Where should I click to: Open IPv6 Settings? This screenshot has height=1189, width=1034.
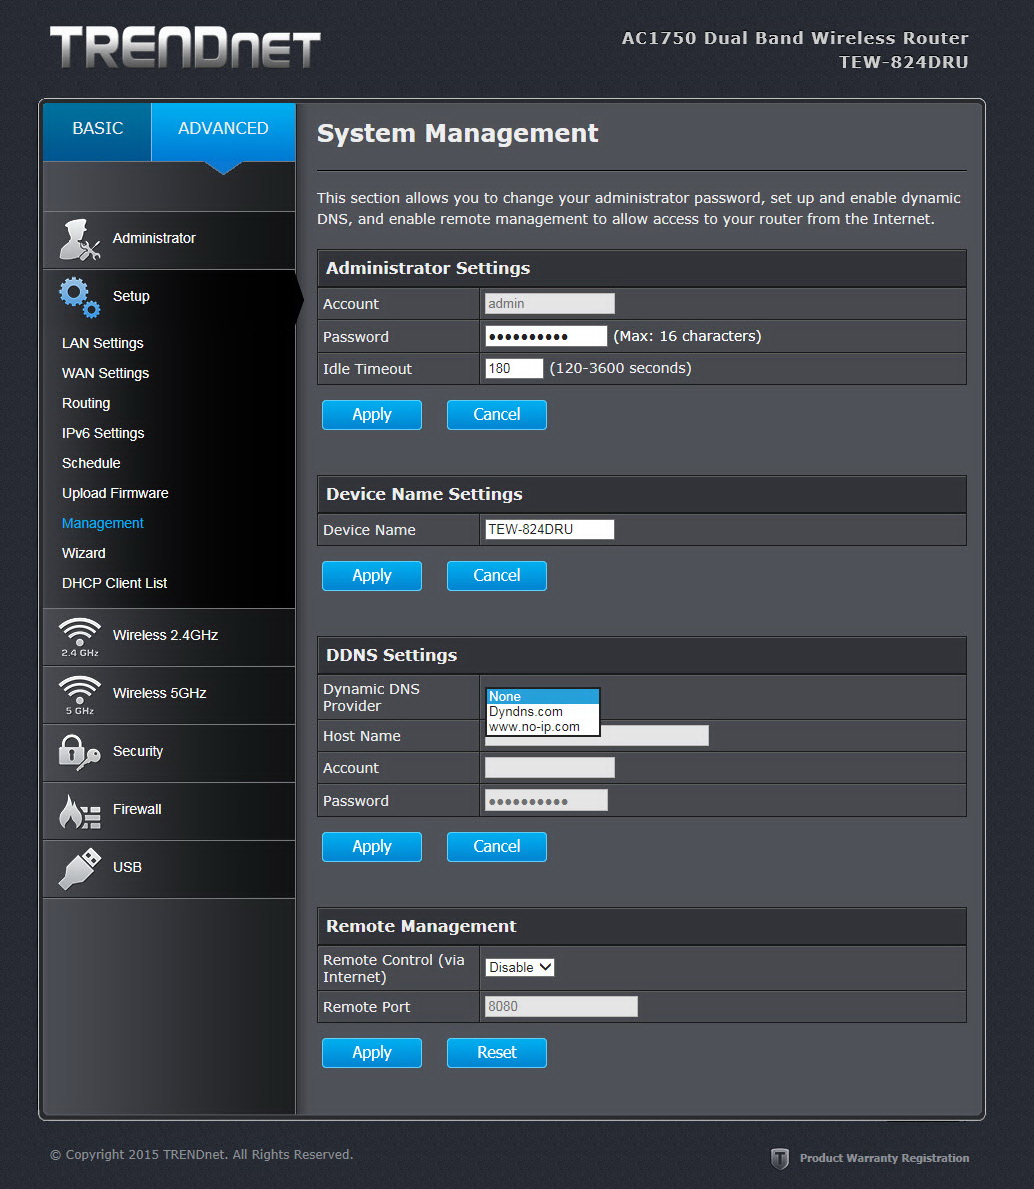(103, 433)
